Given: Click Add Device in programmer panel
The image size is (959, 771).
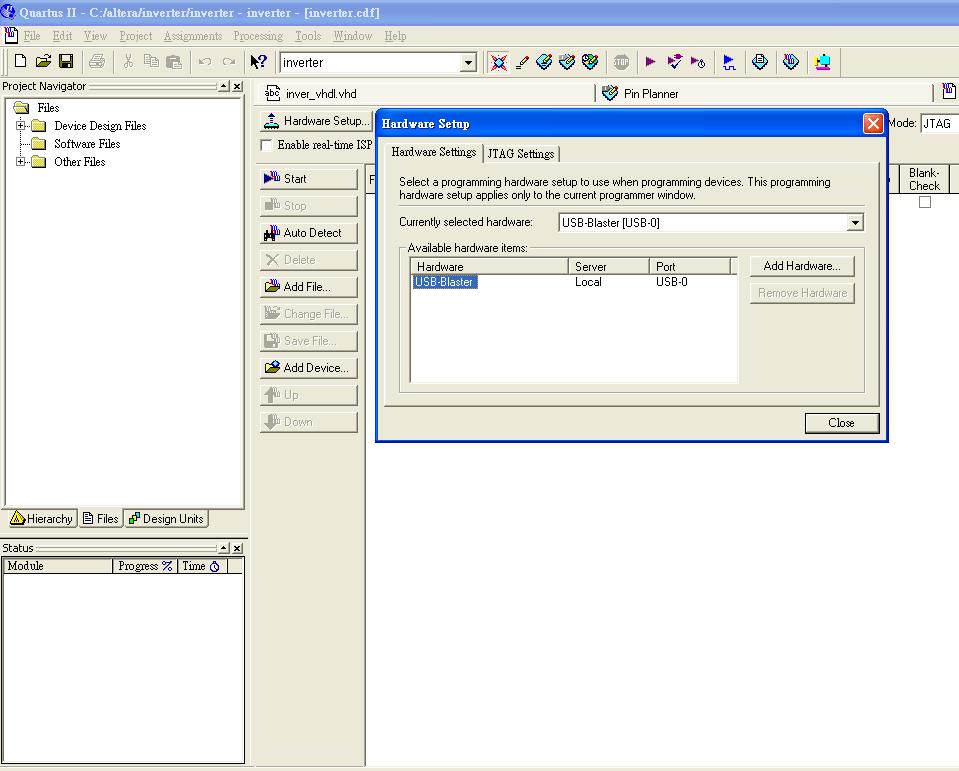Looking at the screenshot, I should point(308,368).
